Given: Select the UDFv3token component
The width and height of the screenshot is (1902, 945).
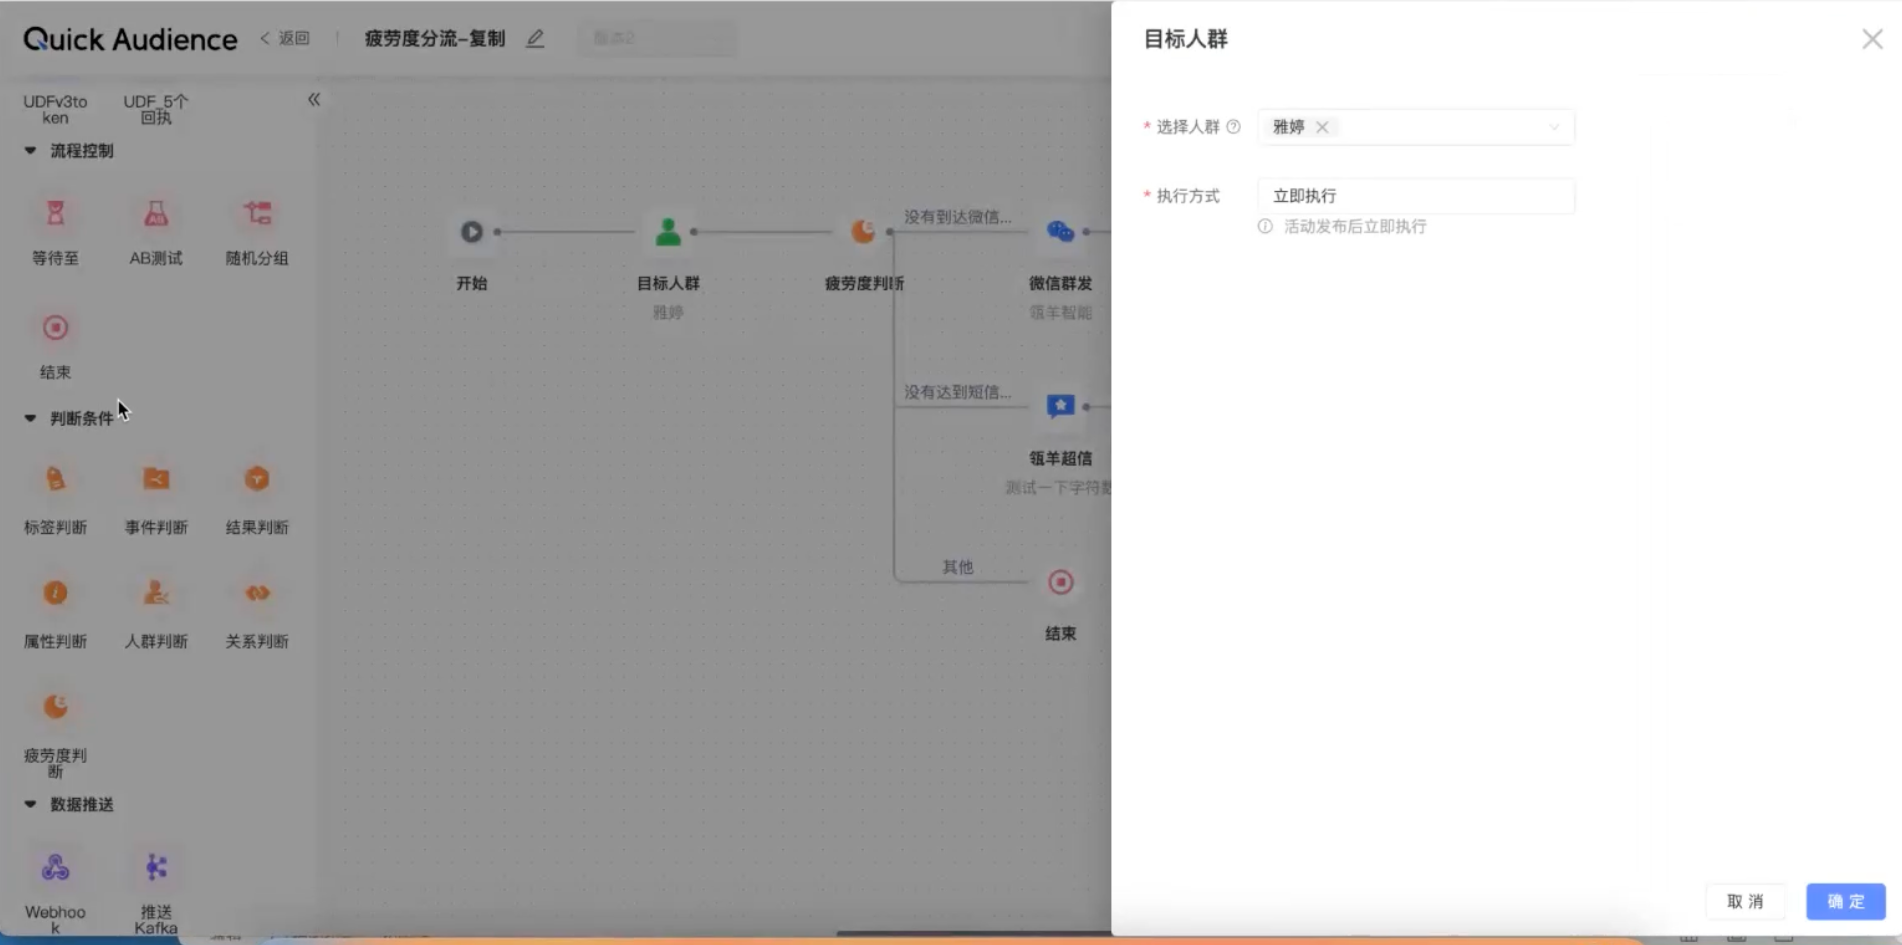Looking at the screenshot, I should [55, 109].
